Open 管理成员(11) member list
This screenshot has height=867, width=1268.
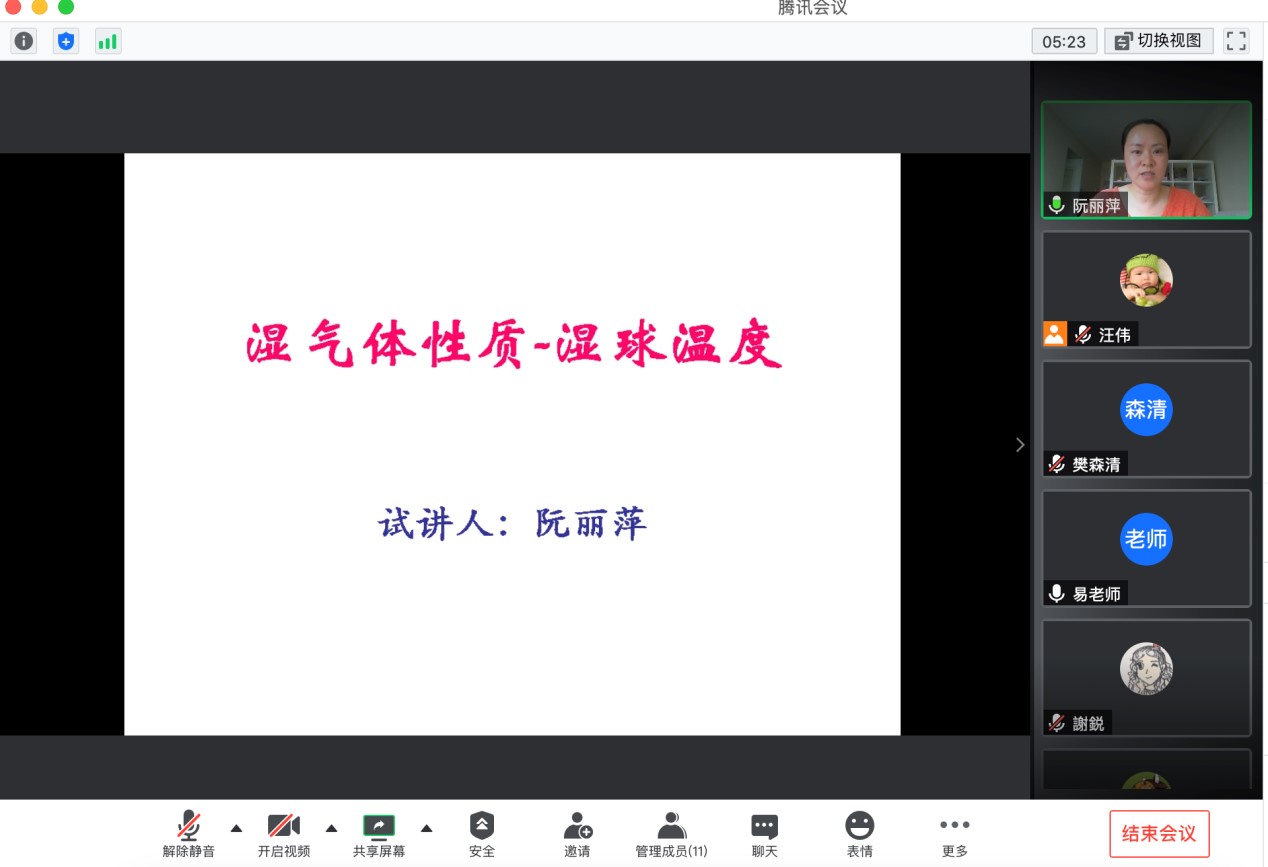tap(671, 833)
